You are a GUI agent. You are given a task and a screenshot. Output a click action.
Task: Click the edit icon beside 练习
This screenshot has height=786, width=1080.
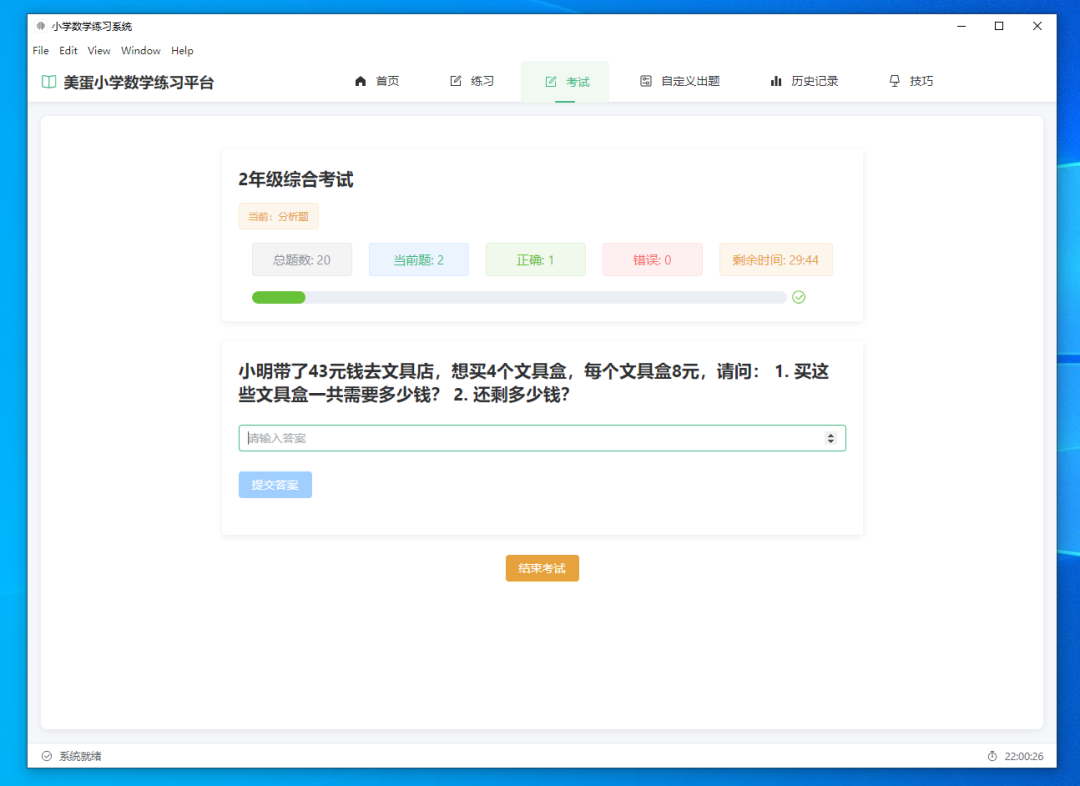pyautogui.click(x=455, y=81)
